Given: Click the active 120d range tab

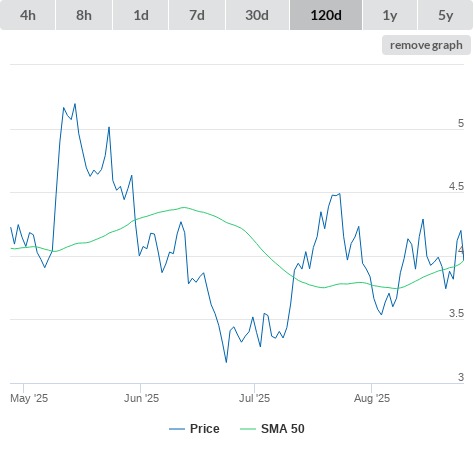Looking at the screenshot, I should (x=326, y=15).
